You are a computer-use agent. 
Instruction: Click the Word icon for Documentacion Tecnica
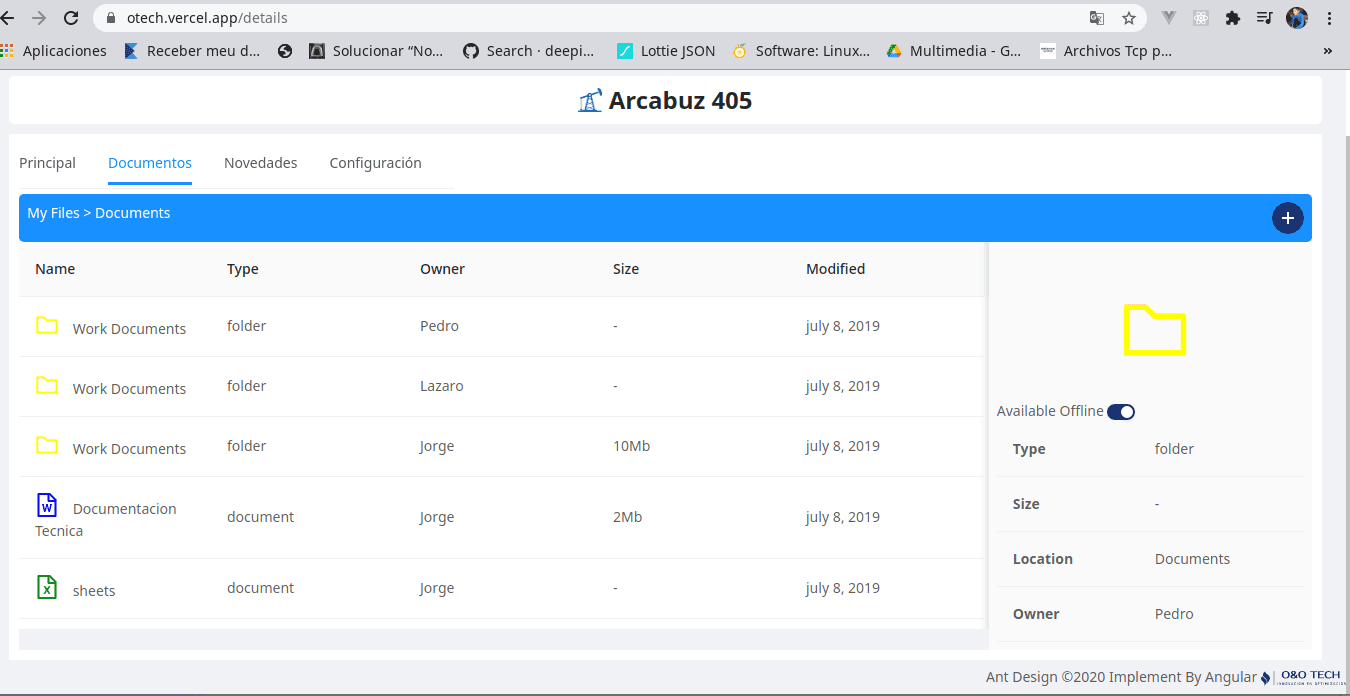[x=47, y=505]
